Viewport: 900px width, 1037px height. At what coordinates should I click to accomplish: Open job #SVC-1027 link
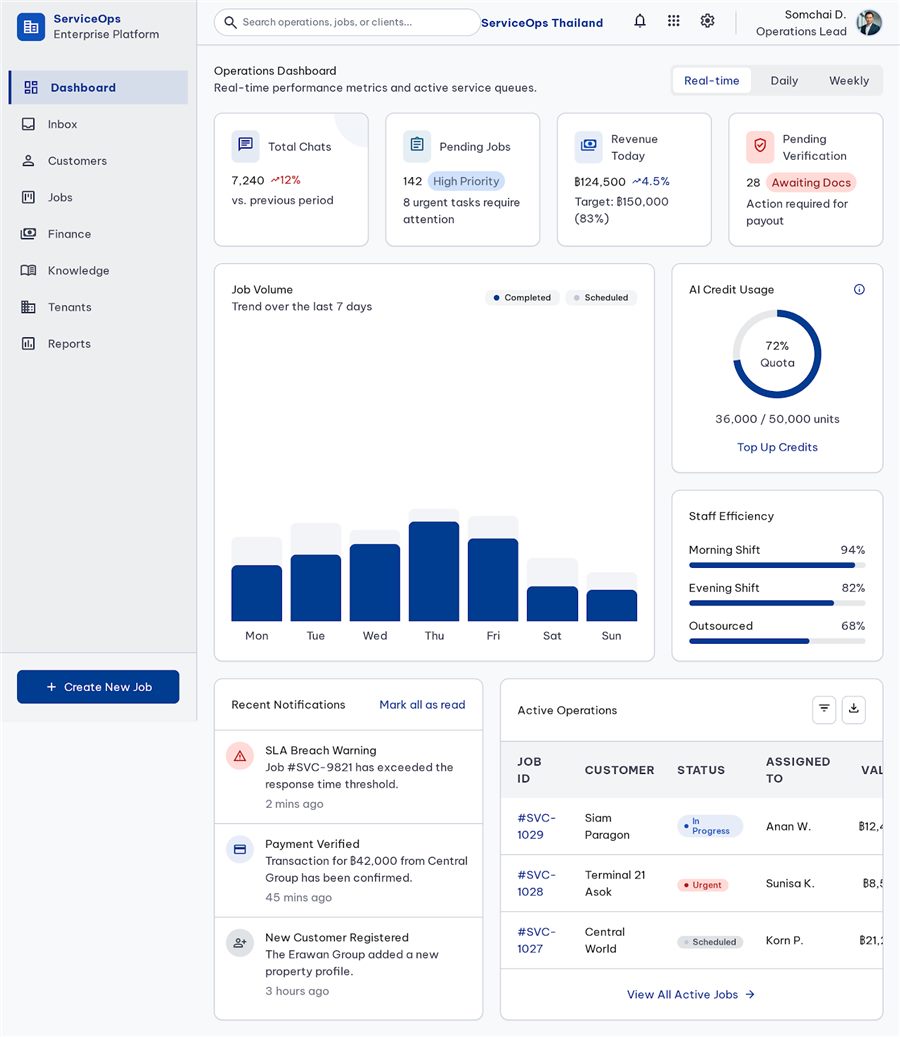click(x=536, y=940)
